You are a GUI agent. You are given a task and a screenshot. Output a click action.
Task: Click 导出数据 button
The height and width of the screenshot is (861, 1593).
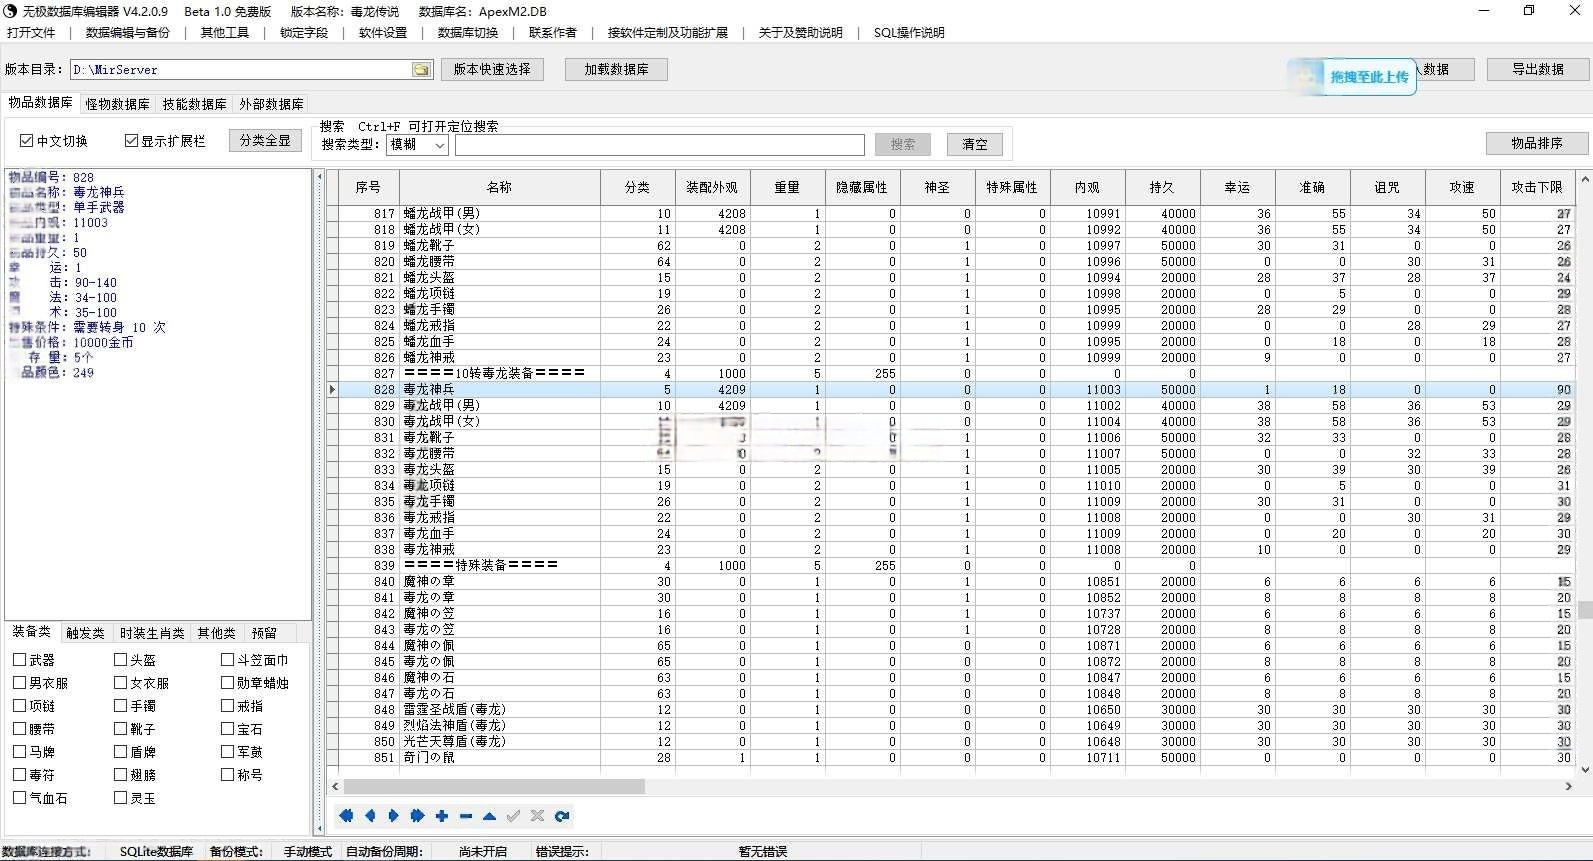point(1537,69)
